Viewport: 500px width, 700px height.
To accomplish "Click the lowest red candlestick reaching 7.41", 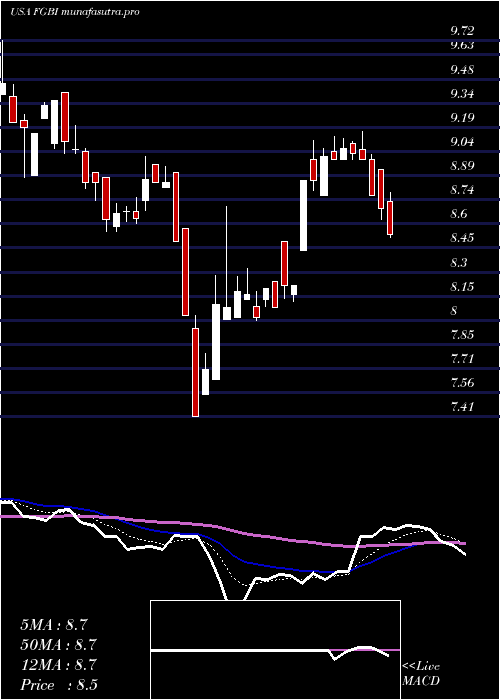I will (x=196, y=372).
